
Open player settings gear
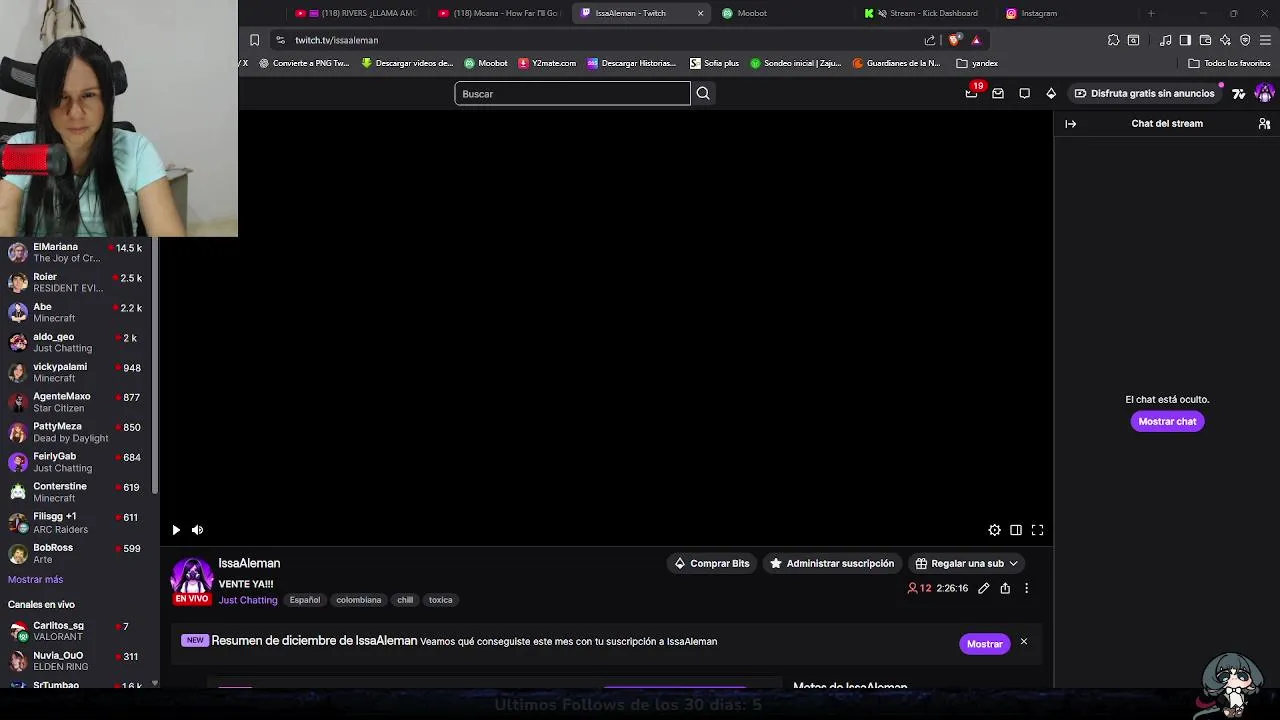(x=994, y=530)
